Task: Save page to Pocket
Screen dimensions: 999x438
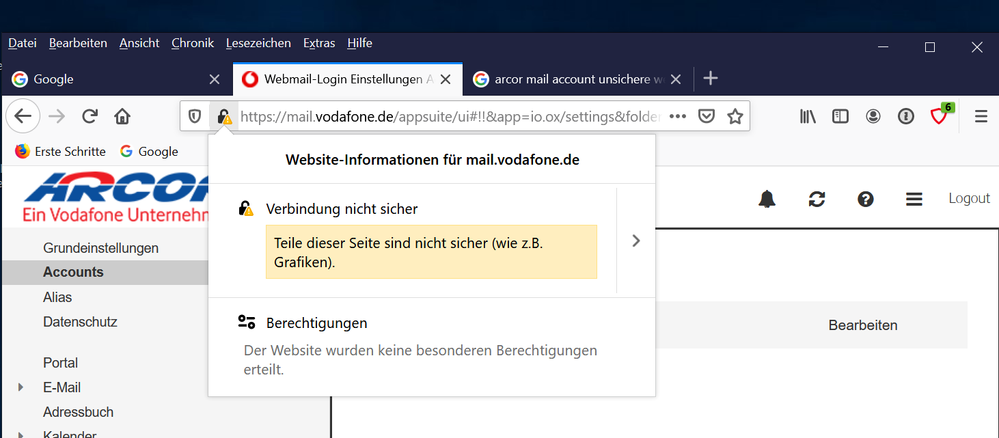Action: 707,117
